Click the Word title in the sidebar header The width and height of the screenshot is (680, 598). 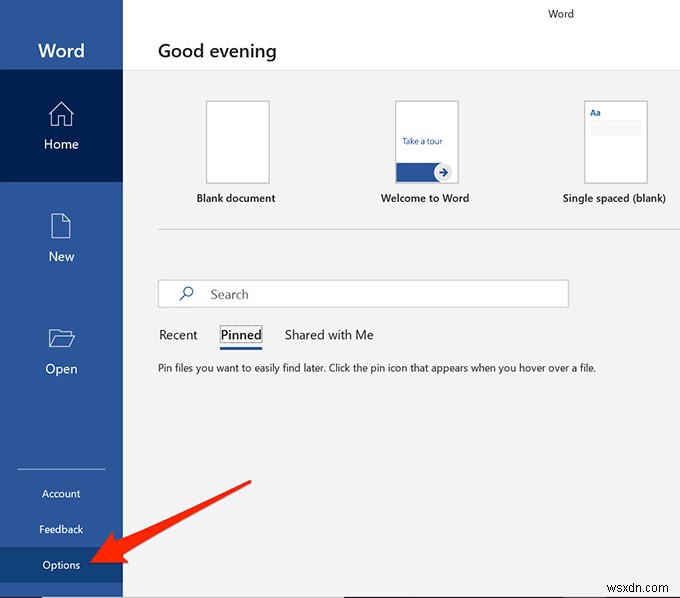pyautogui.click(x=61, y=51)
